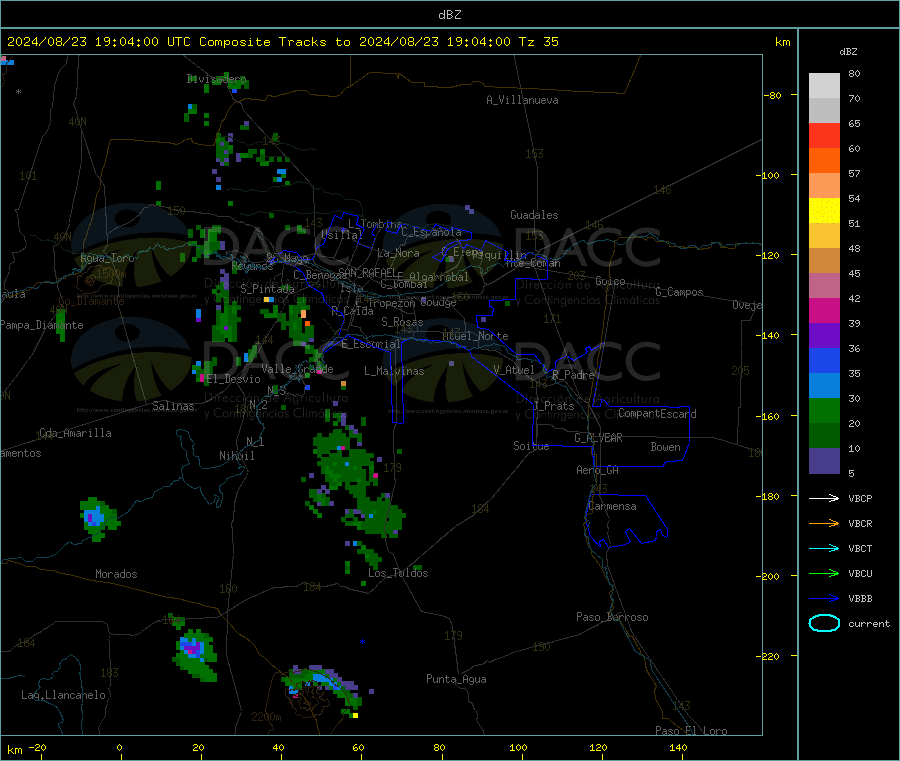Screen dimensions: 900x761
Task: Click the SAN_RAFAEL city label
Action: (x=367, y=272)
